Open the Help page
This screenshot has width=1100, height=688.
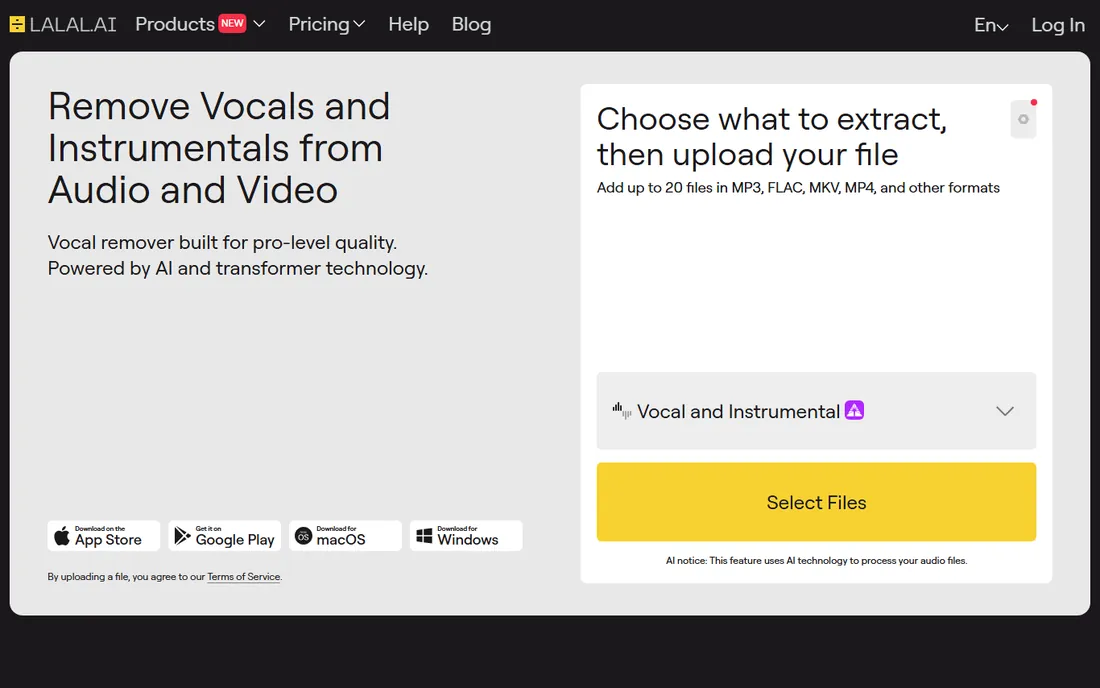[x=408, y=25]
